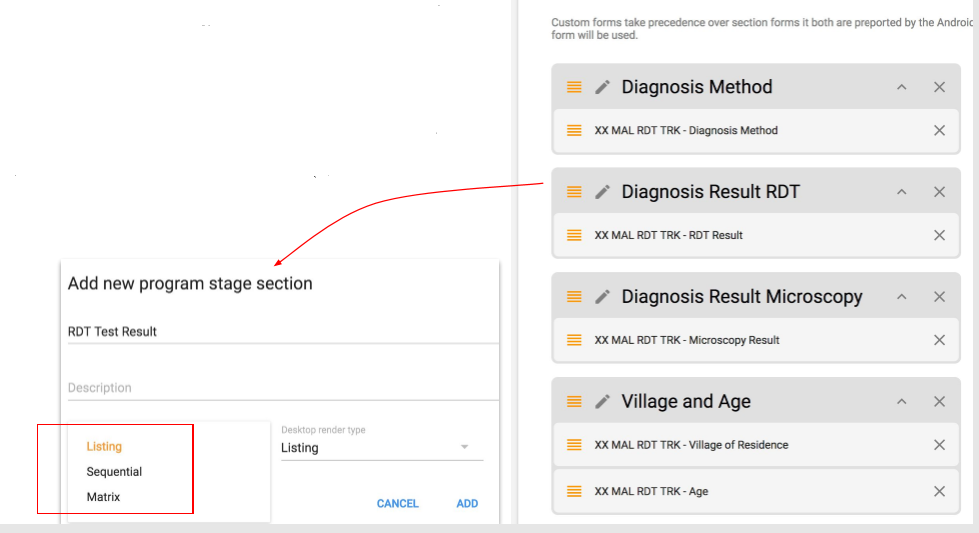Screen dimensions: 979x533
Task: Click the Add new program stage section heading
Action: tap(190, 283)
